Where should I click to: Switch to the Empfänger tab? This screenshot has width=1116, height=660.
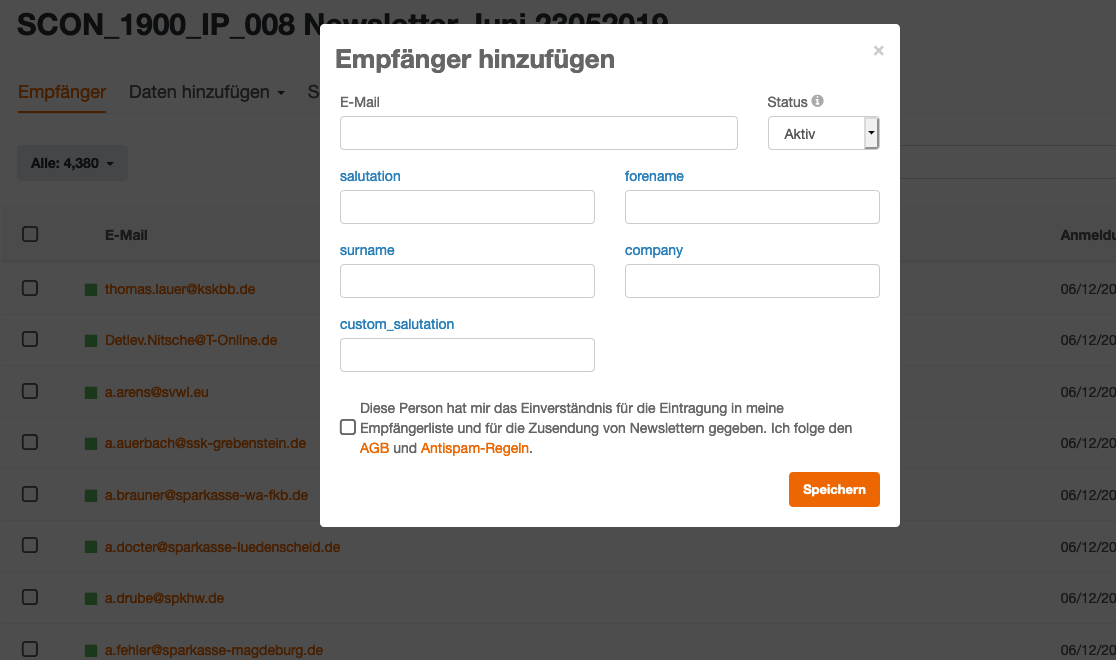click(62, 92)
